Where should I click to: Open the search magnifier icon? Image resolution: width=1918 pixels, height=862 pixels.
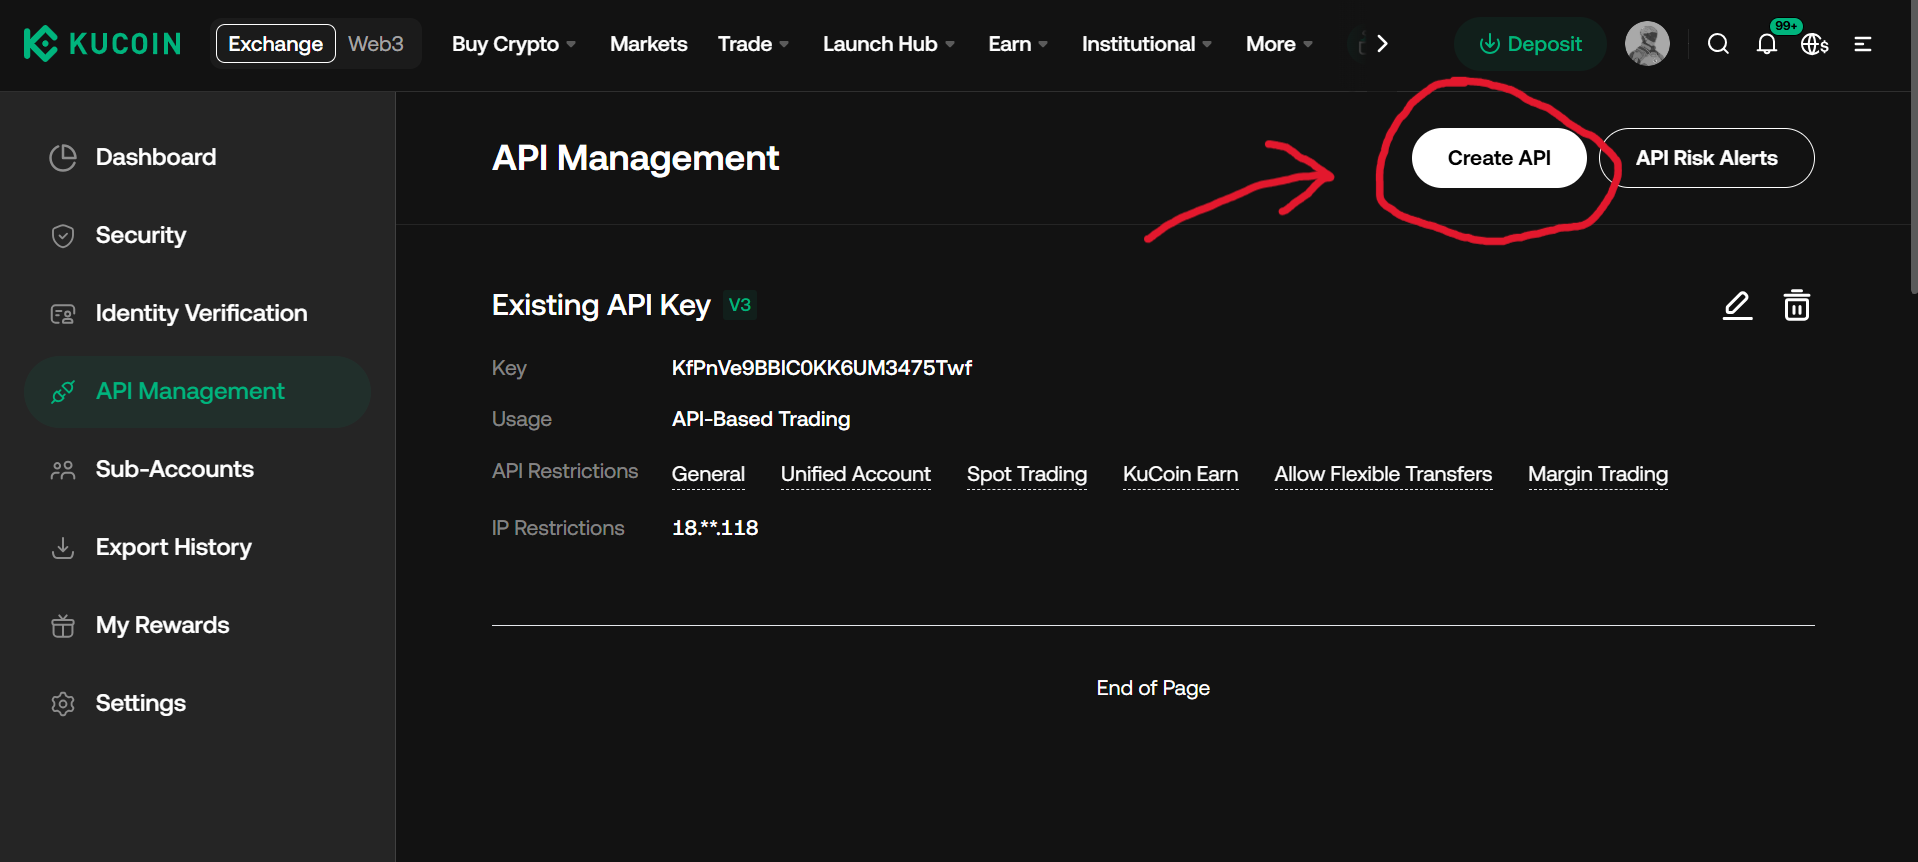point(1718,44)
